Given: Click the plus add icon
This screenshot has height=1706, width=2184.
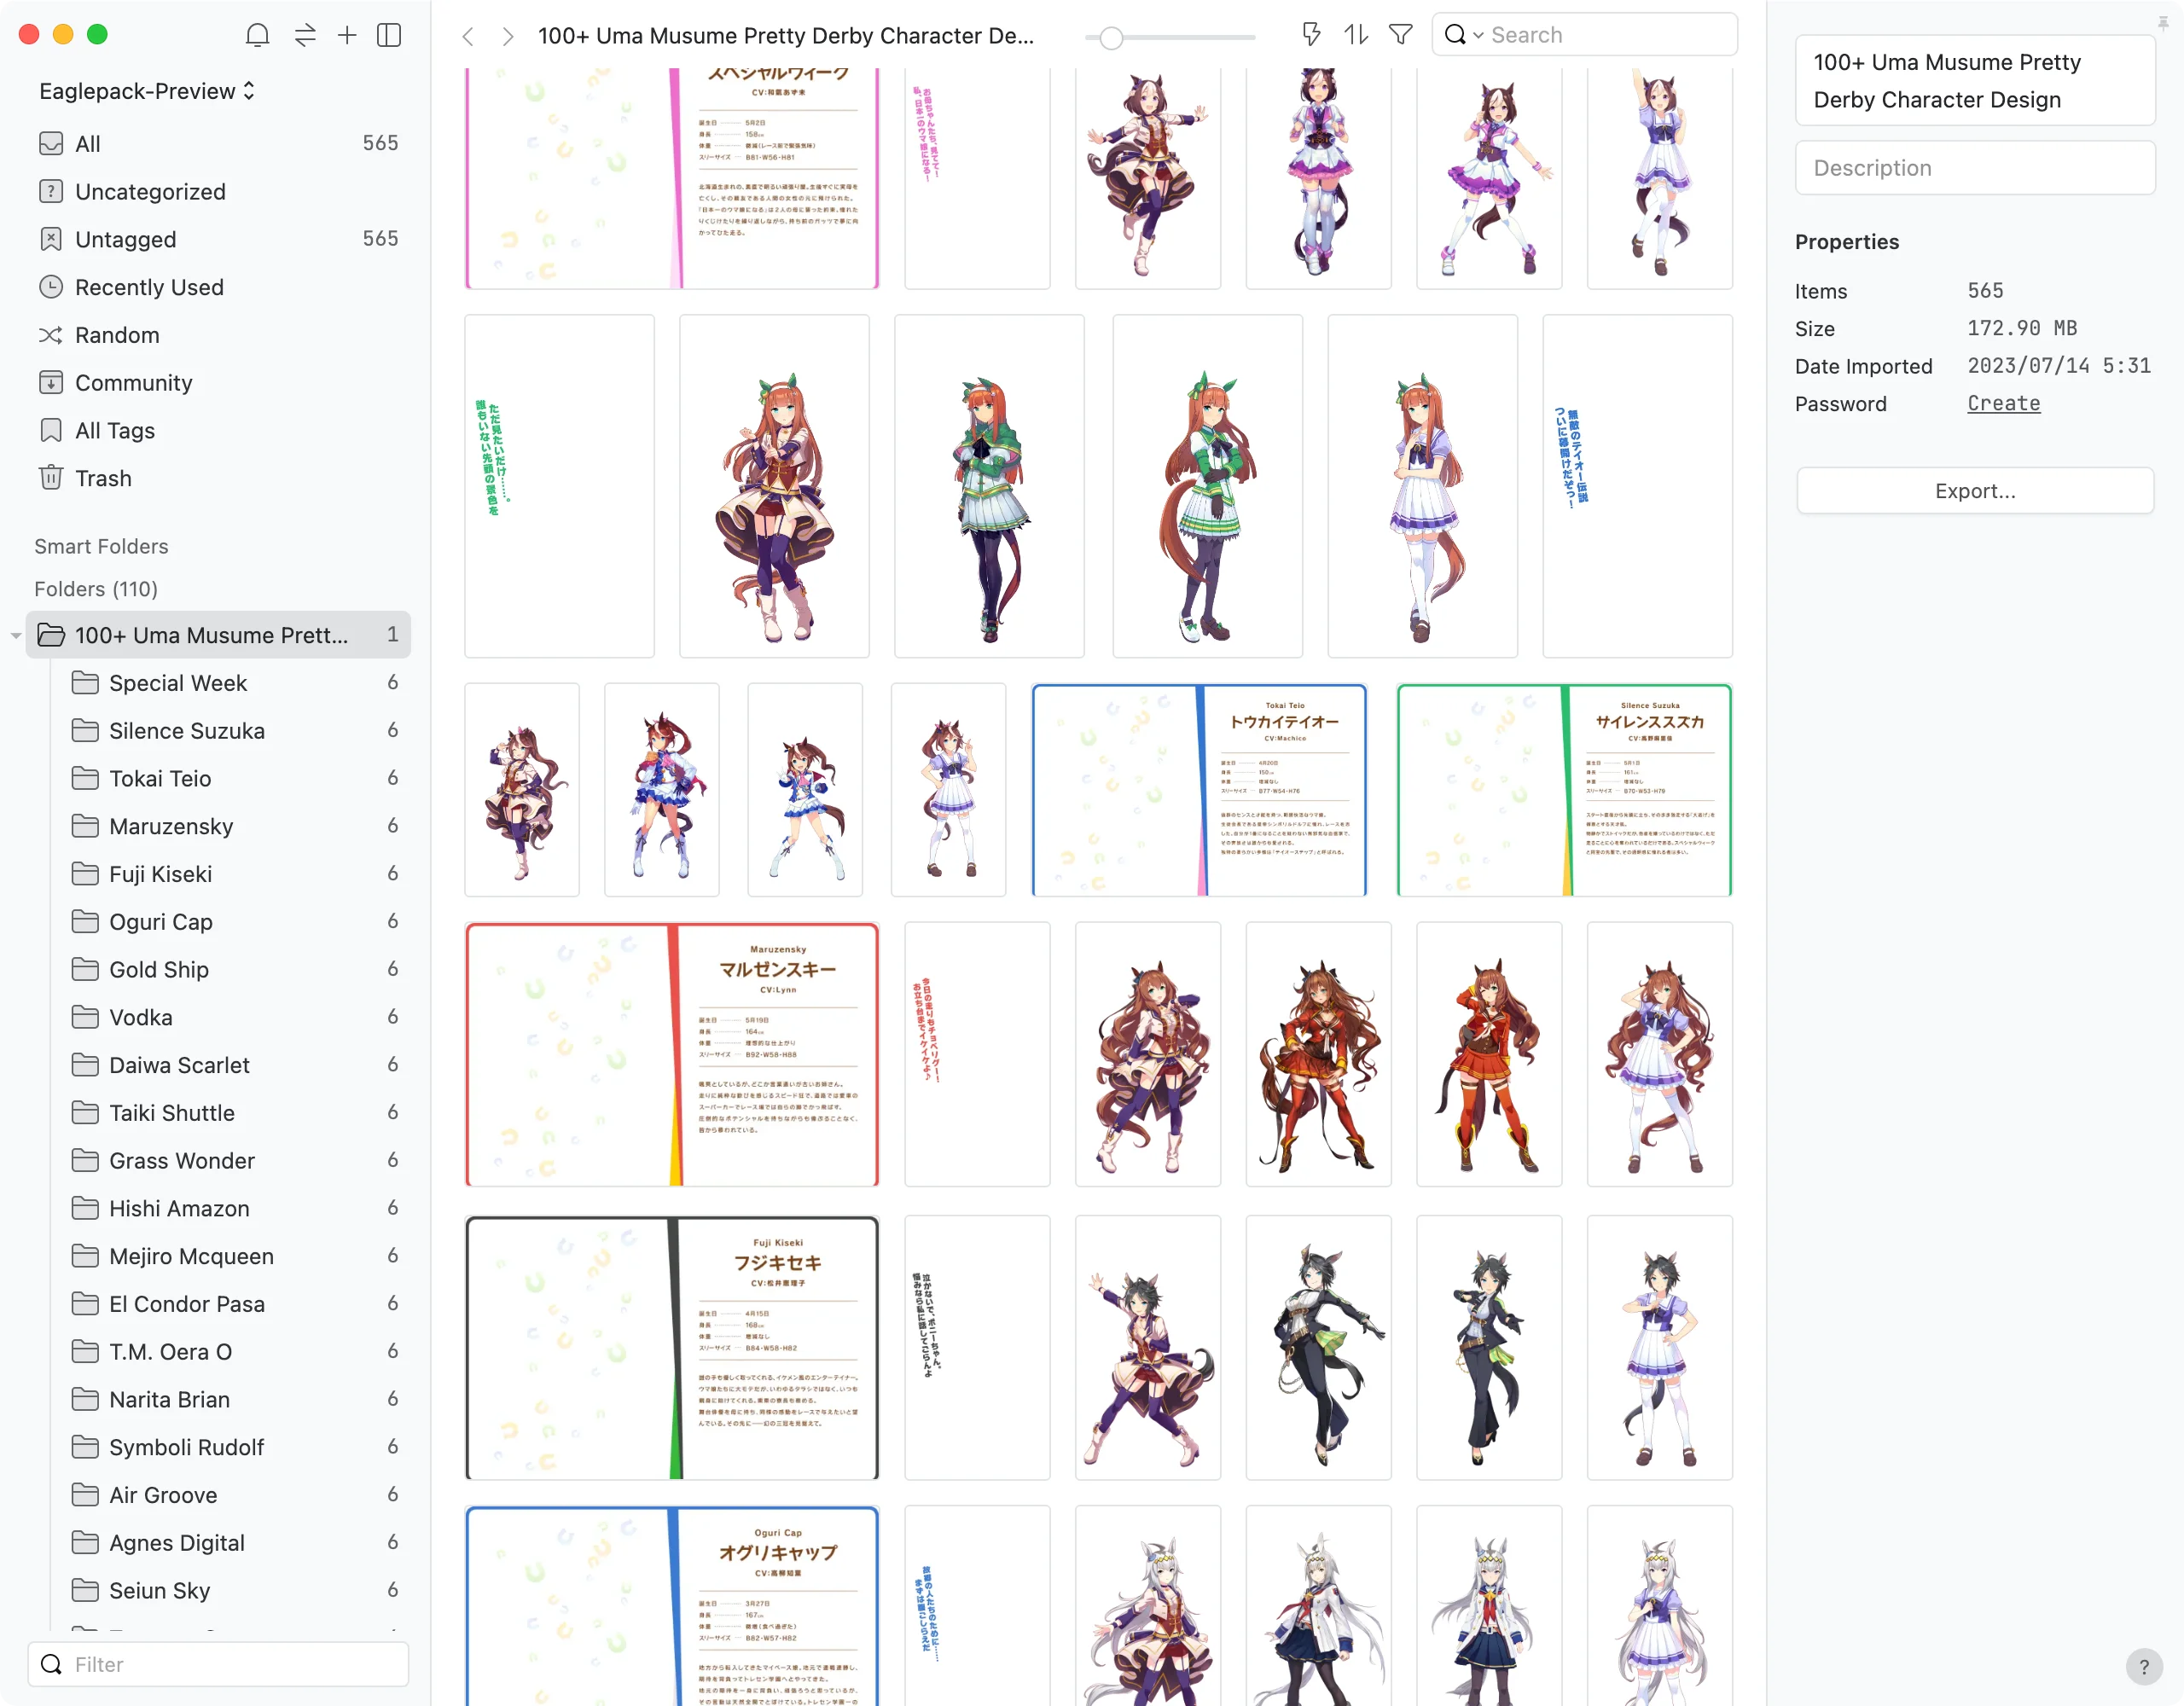Looking at the screenshot, I should coord(347,35).
